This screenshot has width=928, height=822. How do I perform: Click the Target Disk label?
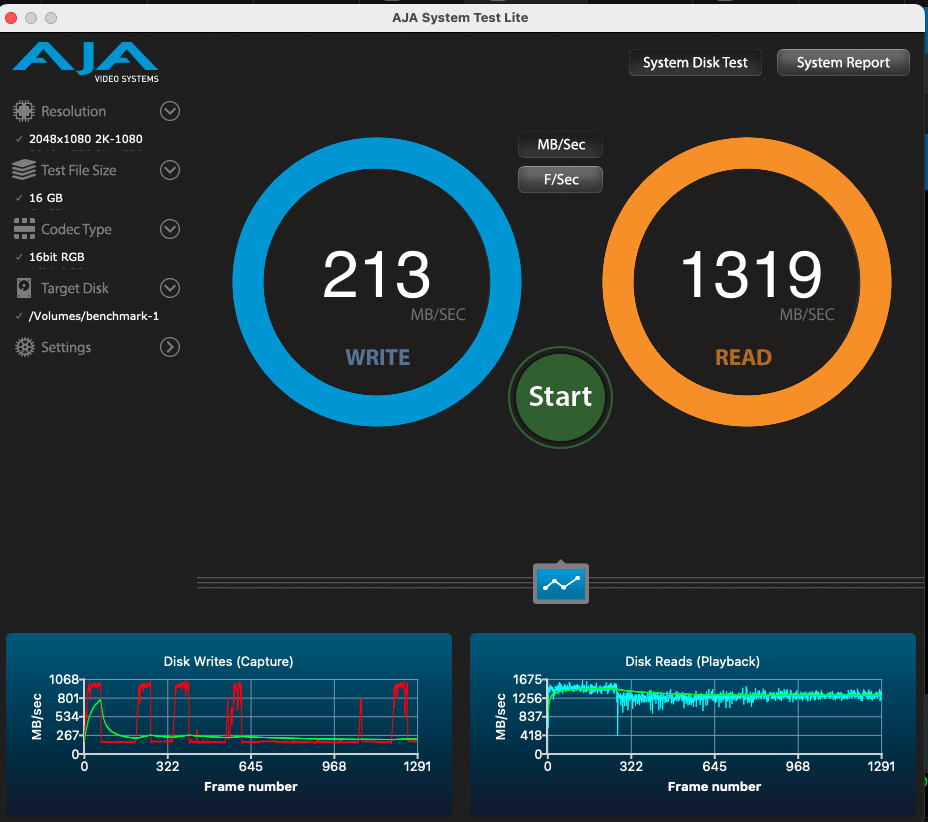[x=75, y=288]
